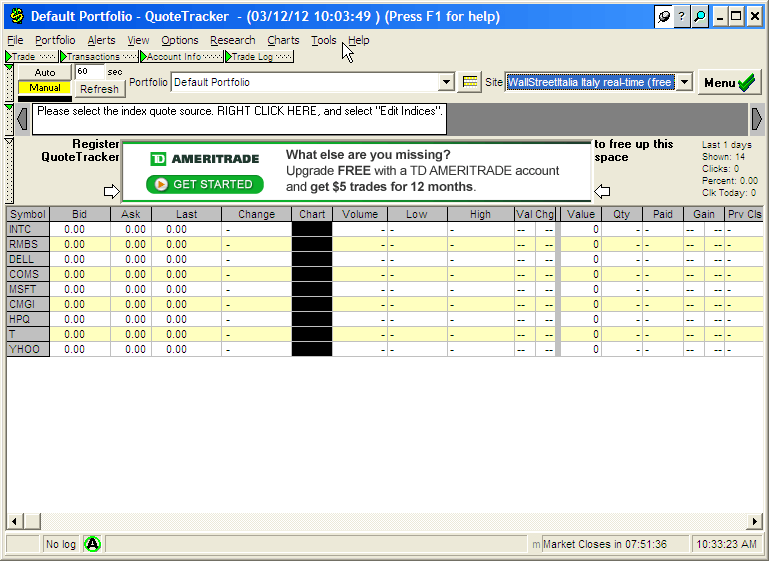Click the horizontal scrollbar left arrow
The image size is (769, 561).
click(x=14, y=521)
